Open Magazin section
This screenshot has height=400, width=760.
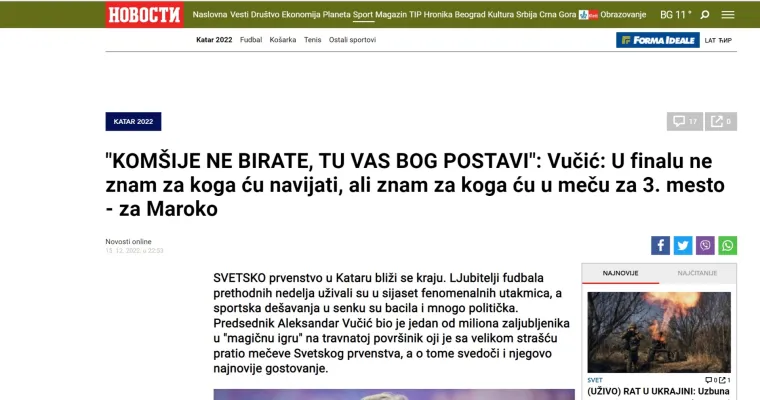click(391, 15)
